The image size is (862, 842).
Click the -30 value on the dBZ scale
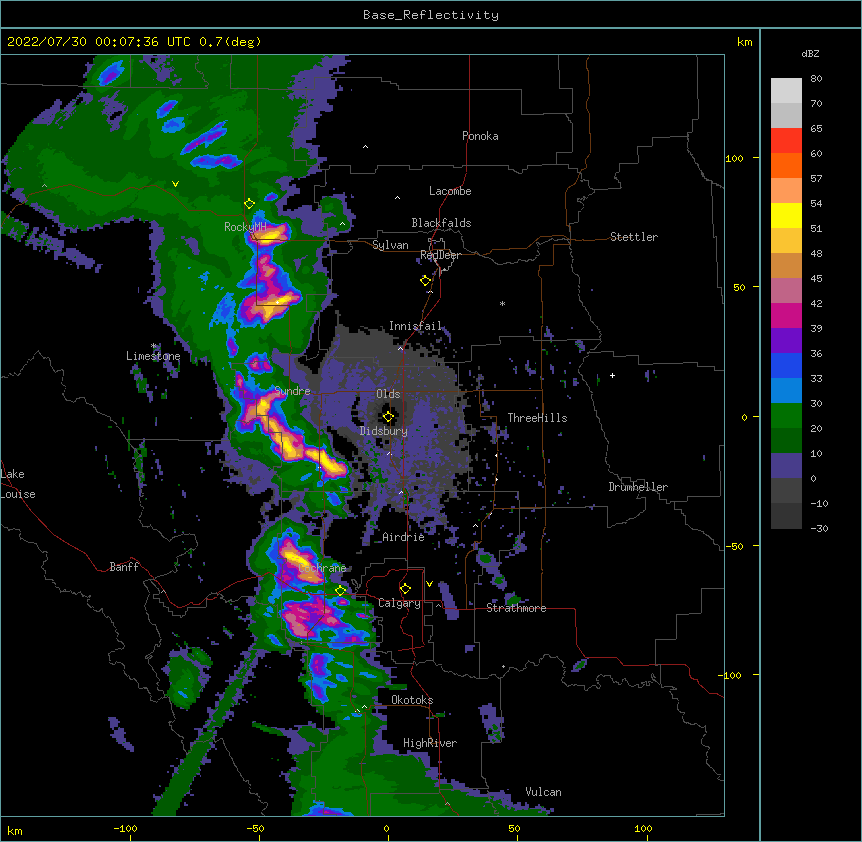point(819,528)
